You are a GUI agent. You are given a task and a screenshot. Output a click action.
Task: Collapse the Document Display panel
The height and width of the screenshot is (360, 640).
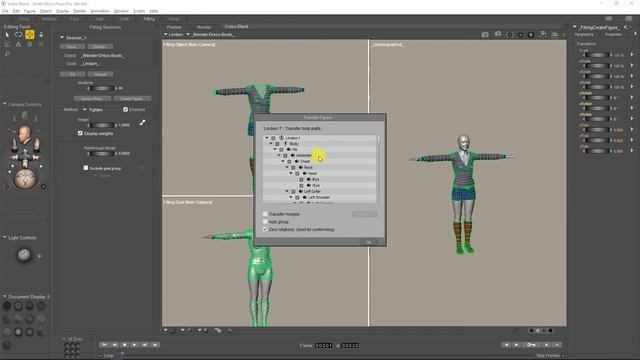click(x=4, y=297)
